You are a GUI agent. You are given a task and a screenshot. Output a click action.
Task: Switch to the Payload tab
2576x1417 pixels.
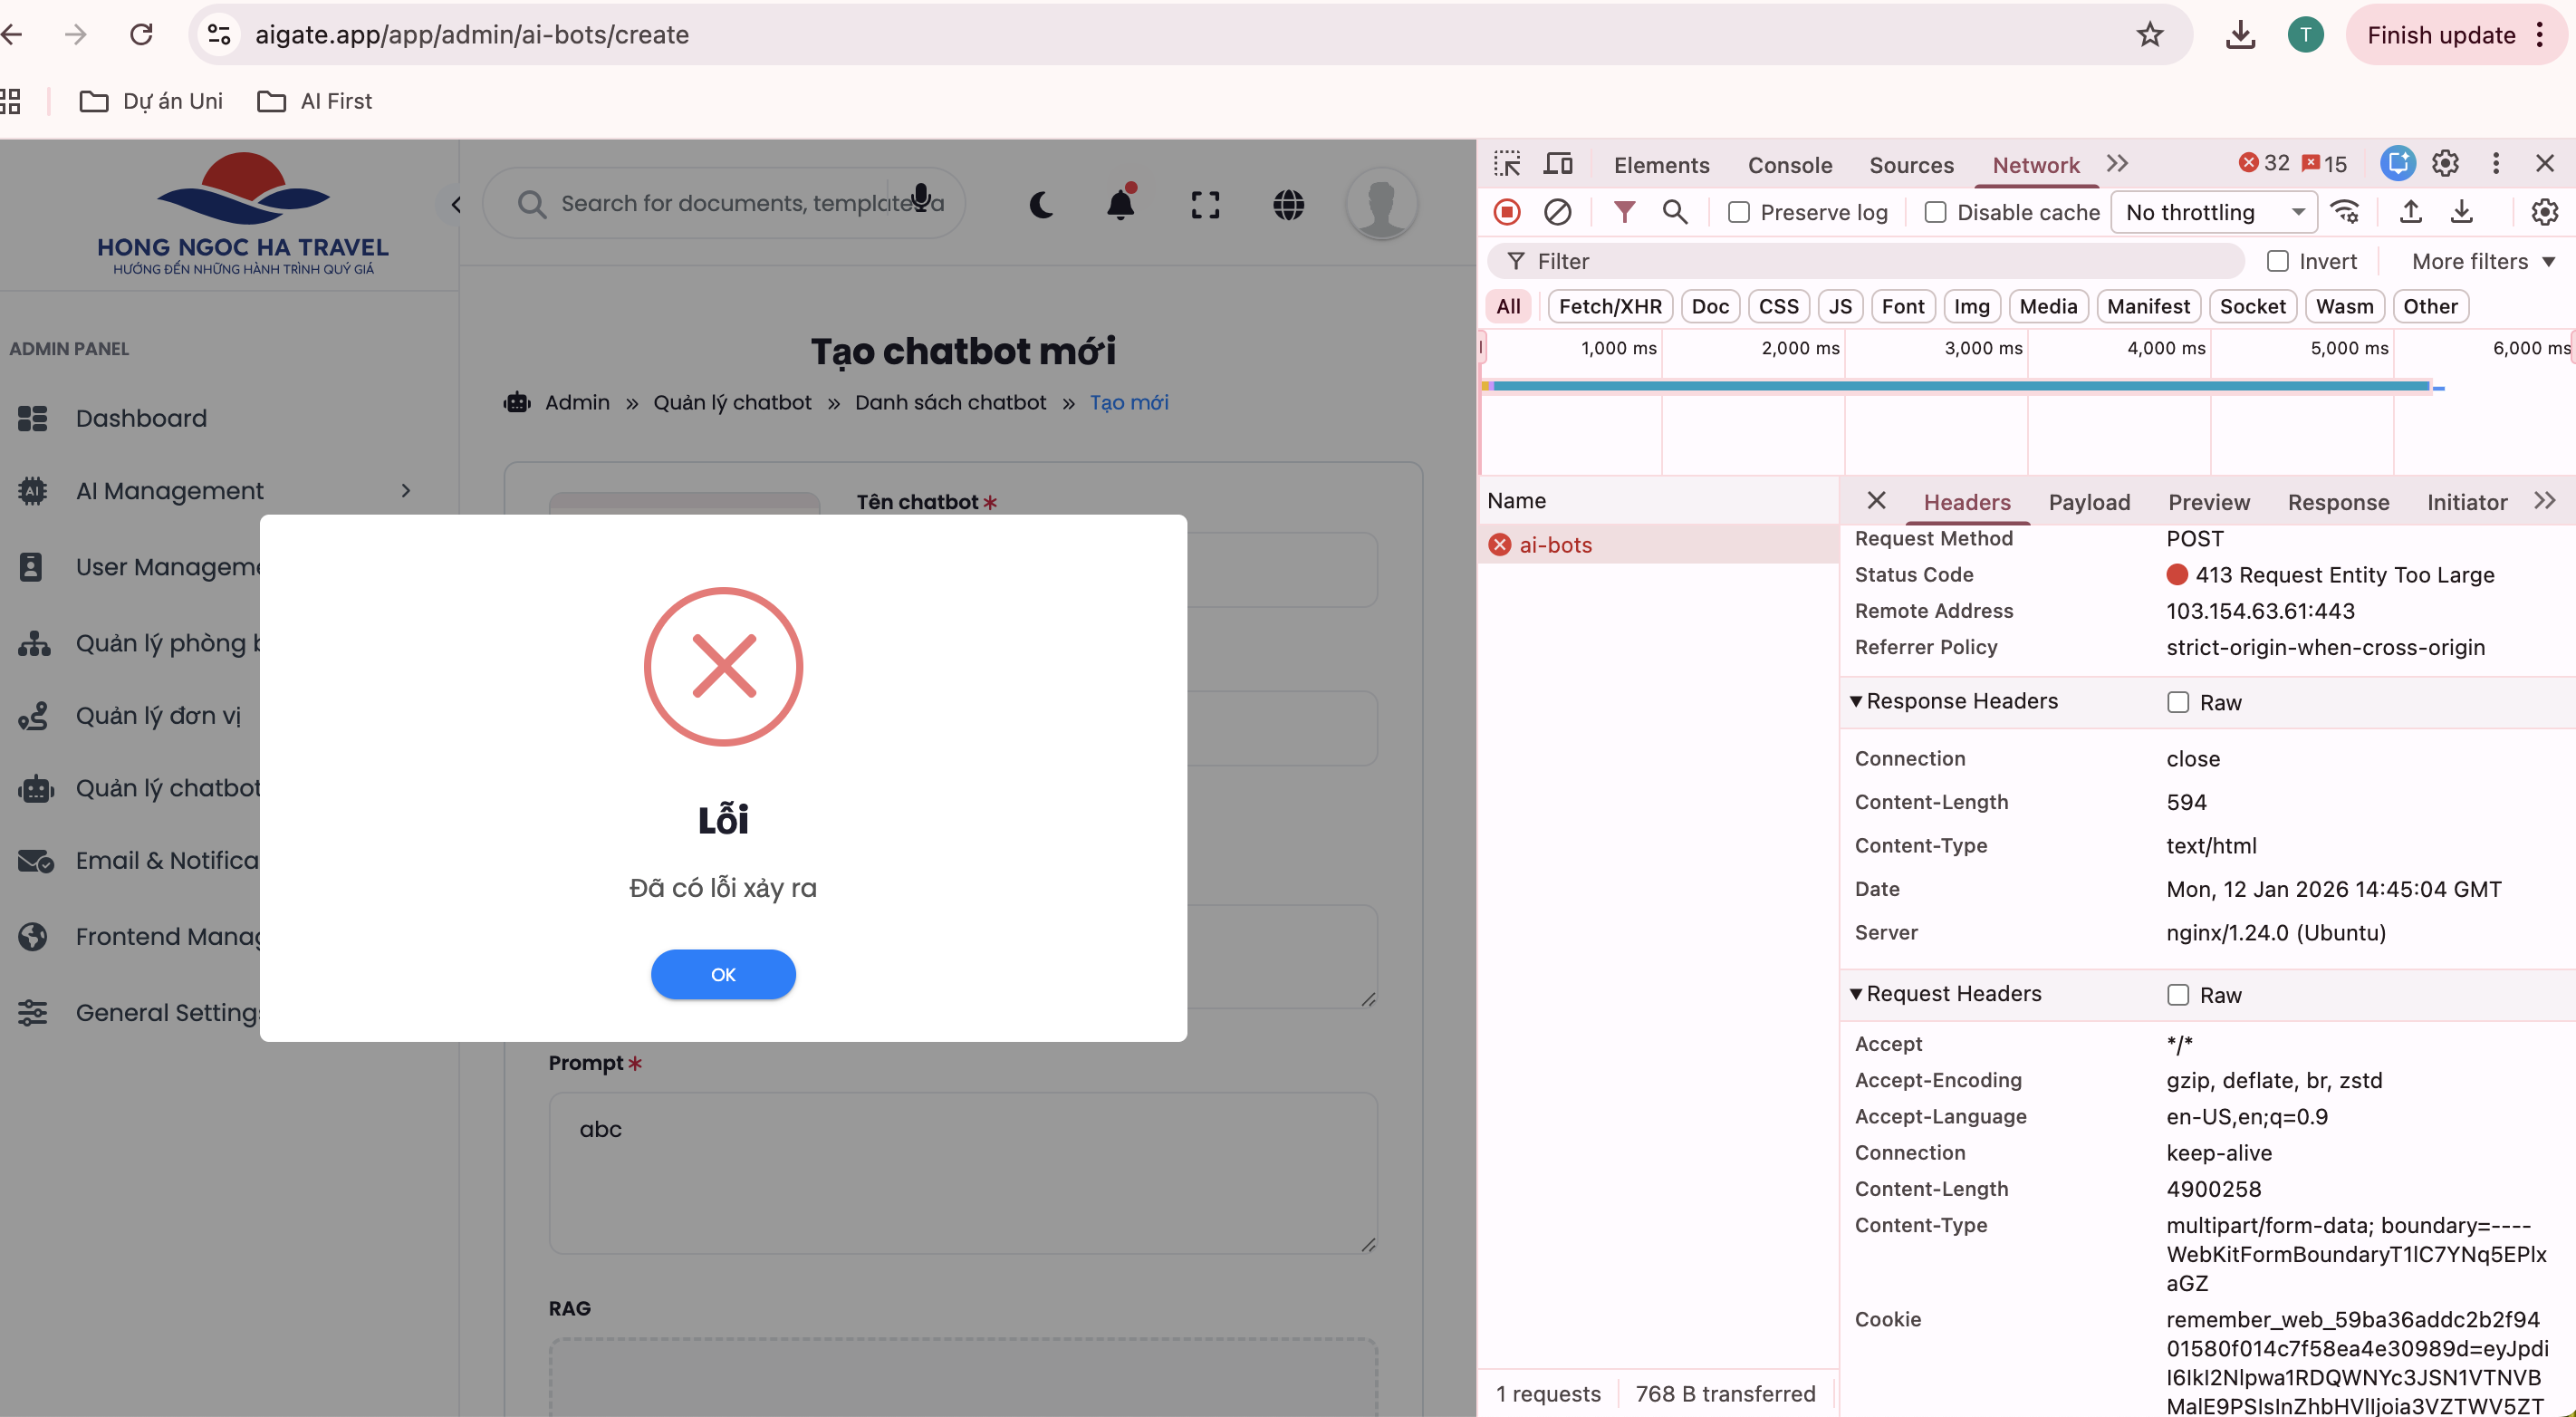[2089, 502]
